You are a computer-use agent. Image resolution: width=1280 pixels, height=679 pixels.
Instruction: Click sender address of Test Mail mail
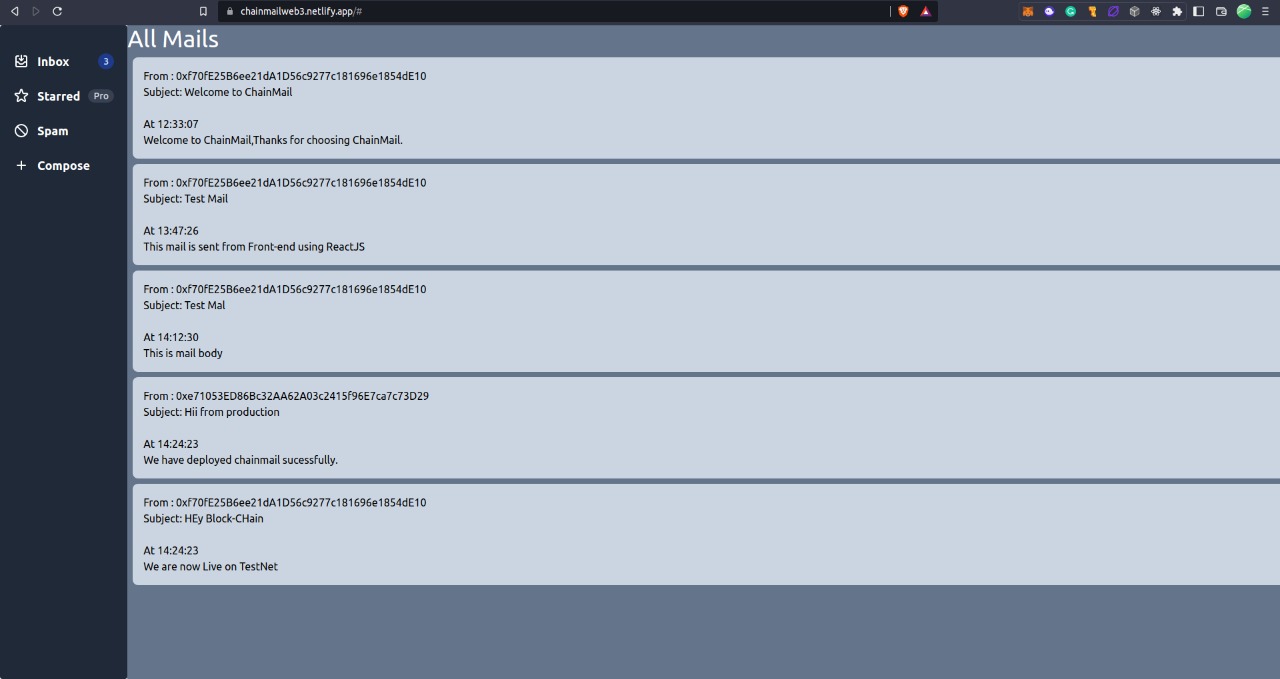[x=301, y=183]
